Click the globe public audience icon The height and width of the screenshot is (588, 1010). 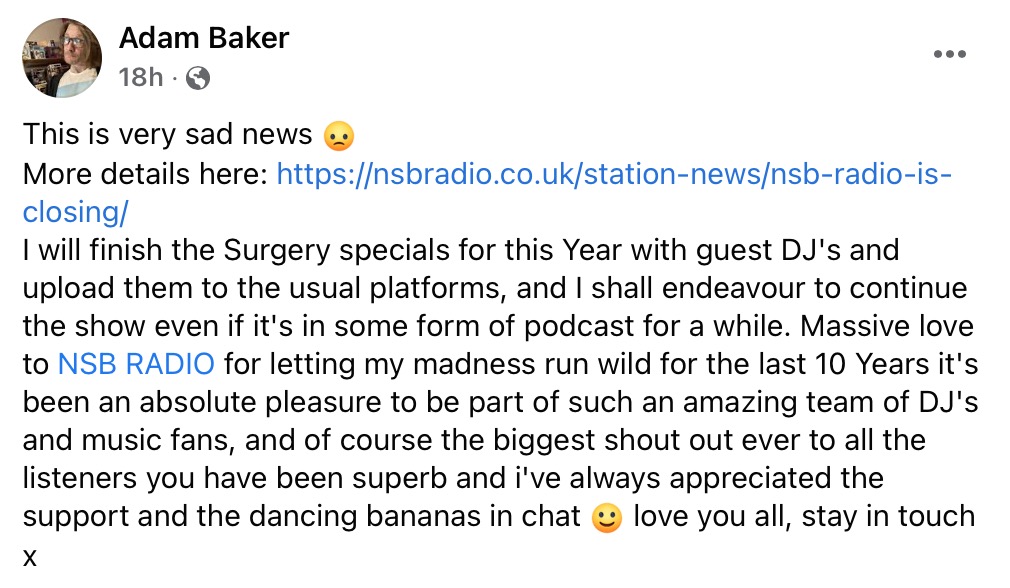click(198, 77)
